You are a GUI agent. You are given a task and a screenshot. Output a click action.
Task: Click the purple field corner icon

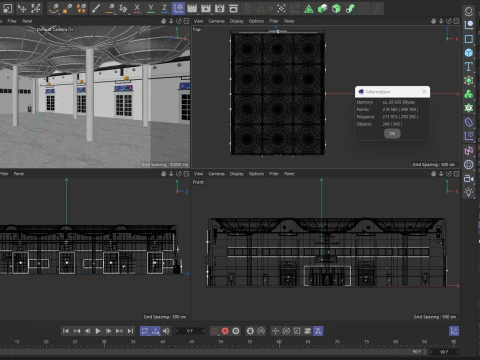tap(469, 136)
